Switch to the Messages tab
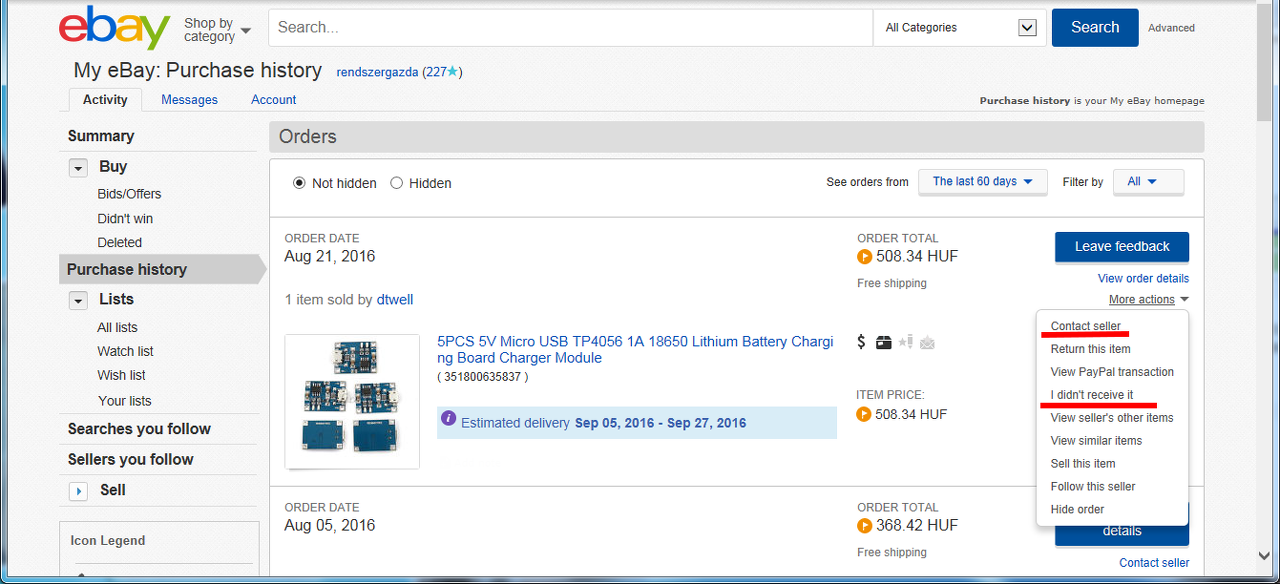The width and height of the screenshot is (1280, 584). pyautogui.click(x=189, y=100)
